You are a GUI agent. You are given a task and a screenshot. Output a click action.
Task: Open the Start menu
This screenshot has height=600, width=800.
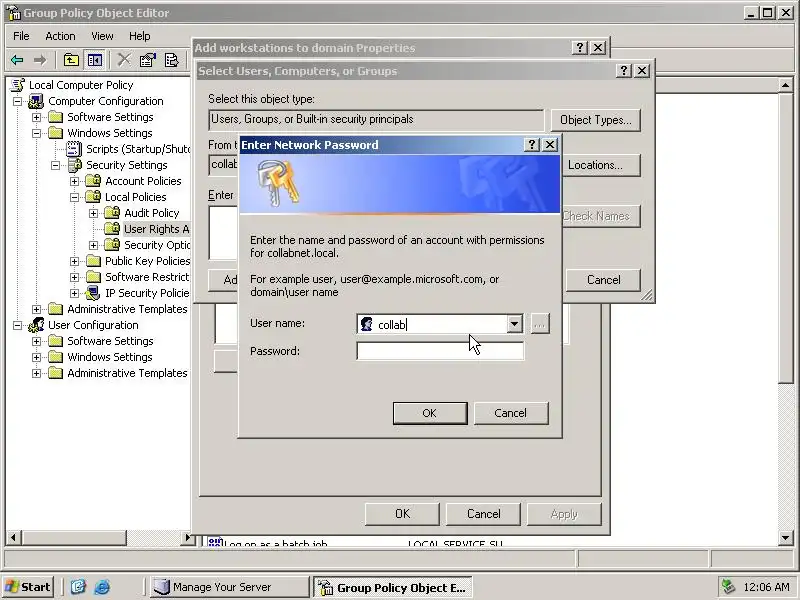pos(28,587)
